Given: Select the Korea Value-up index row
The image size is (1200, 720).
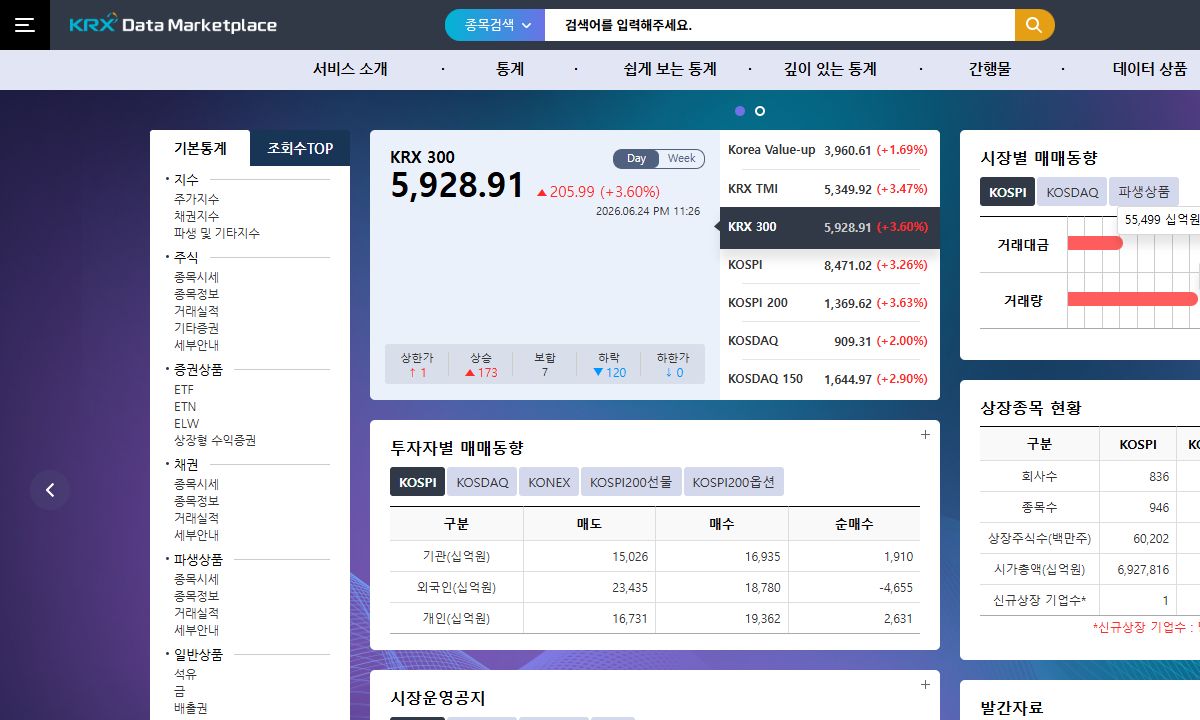Looking at the screenshot, I should (828, 150).
